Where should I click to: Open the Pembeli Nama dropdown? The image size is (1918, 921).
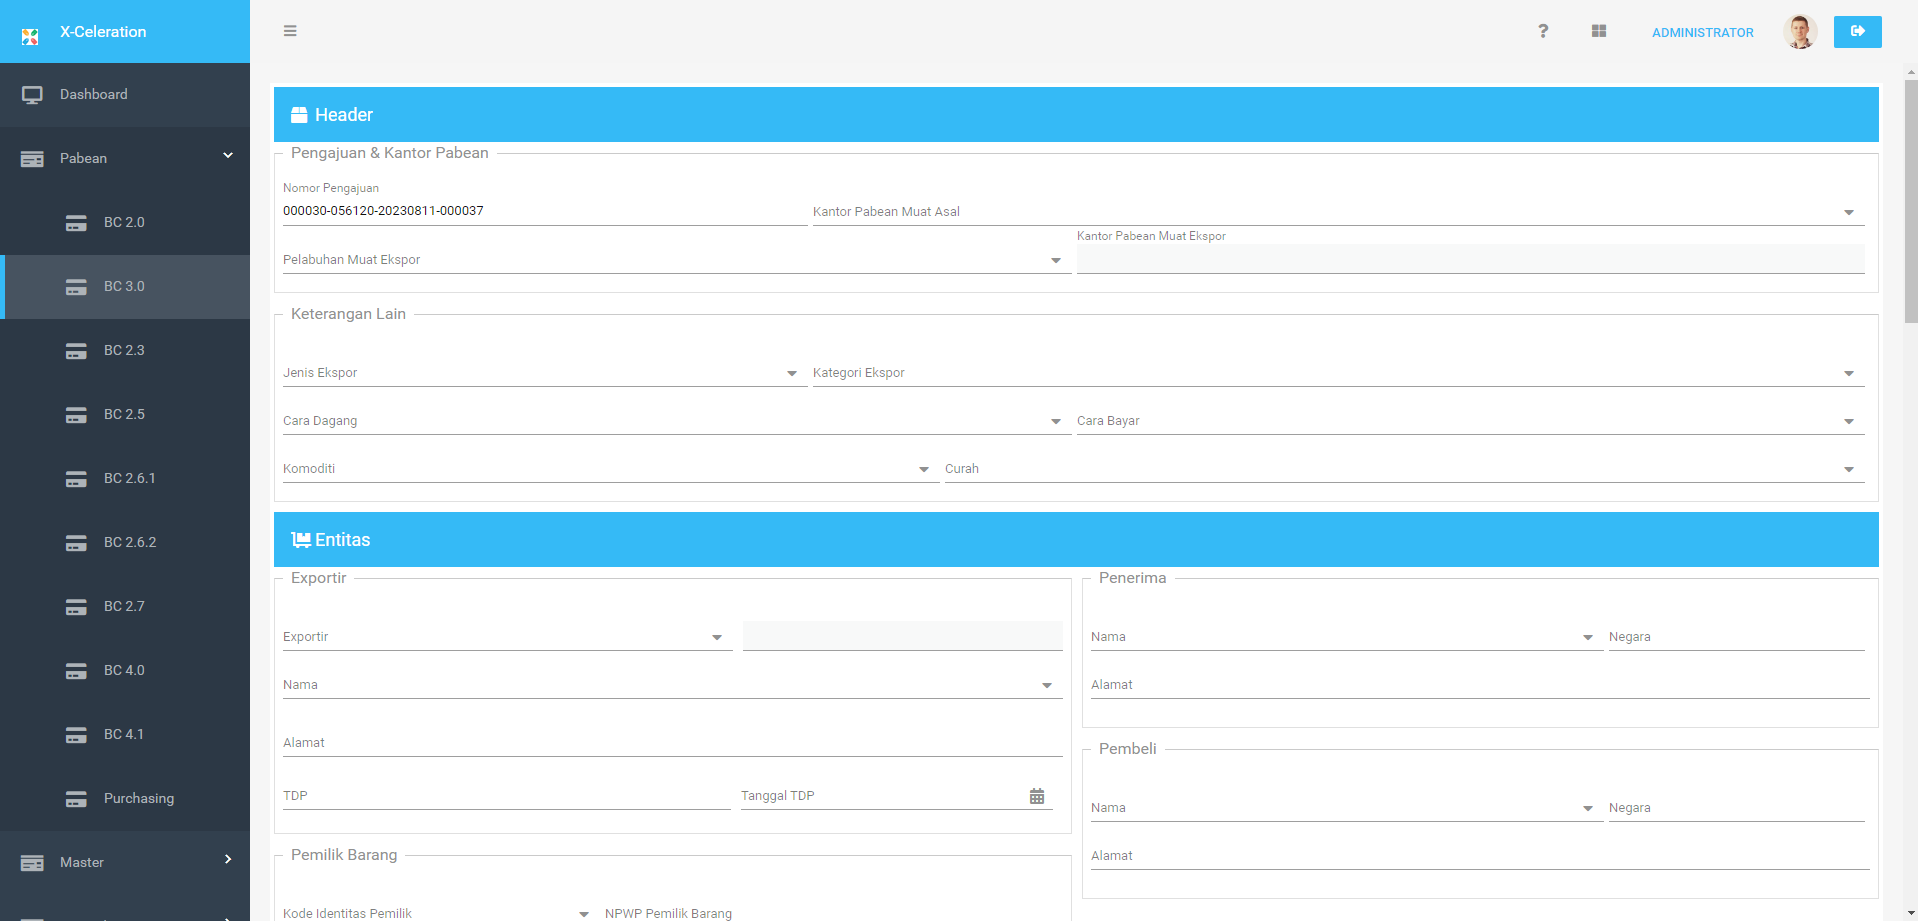point(1347,808)
